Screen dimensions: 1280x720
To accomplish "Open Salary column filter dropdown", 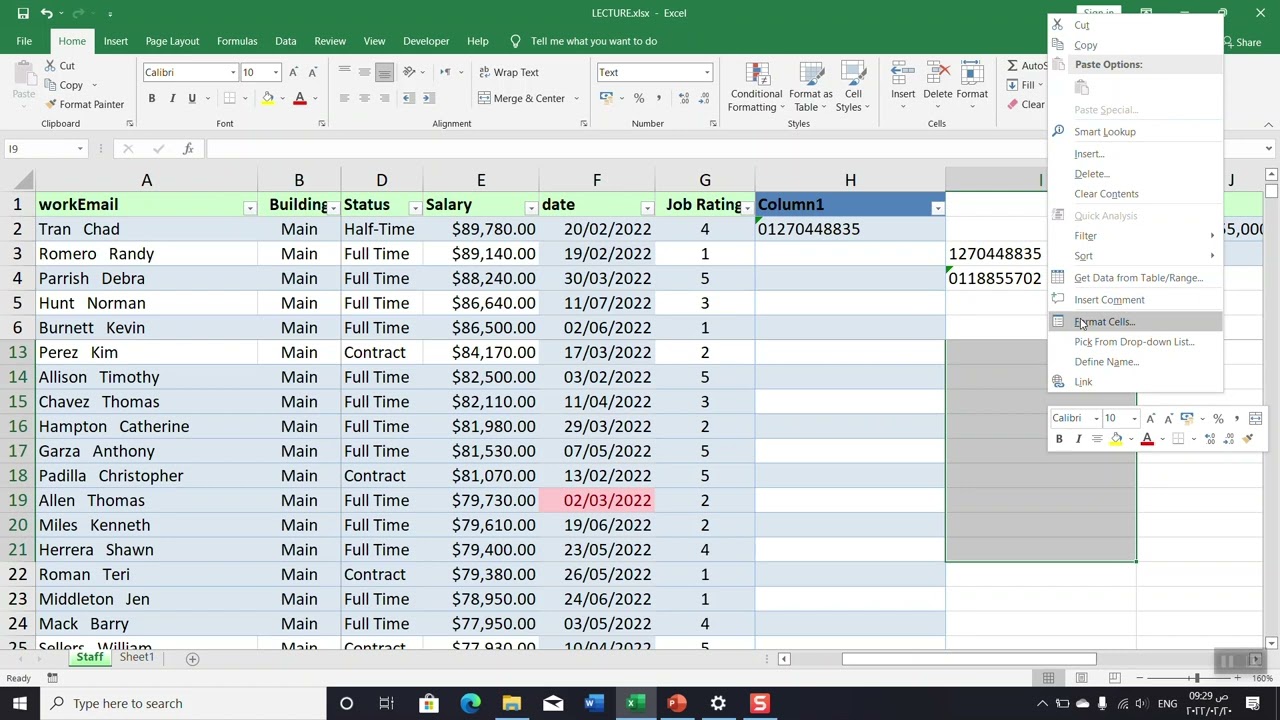I will (531, 207).
